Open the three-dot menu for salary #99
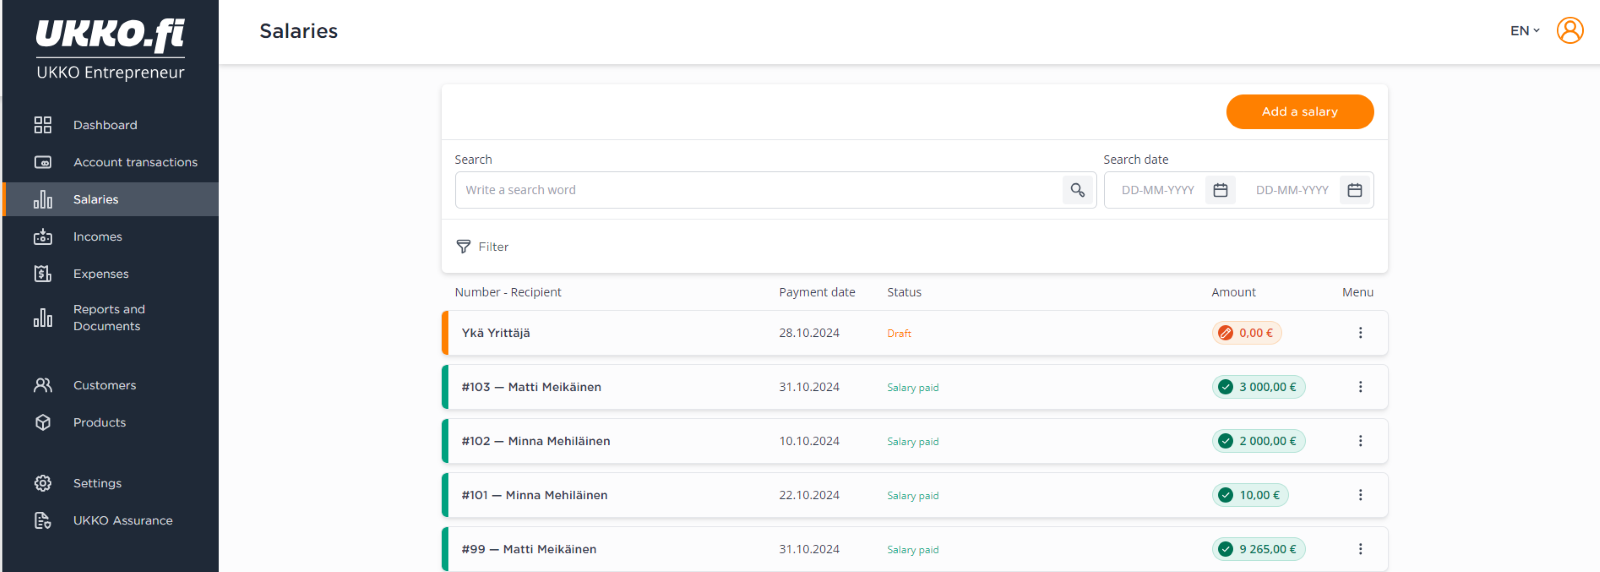Screen dimensions: 1600x572 pos(1360,549)
